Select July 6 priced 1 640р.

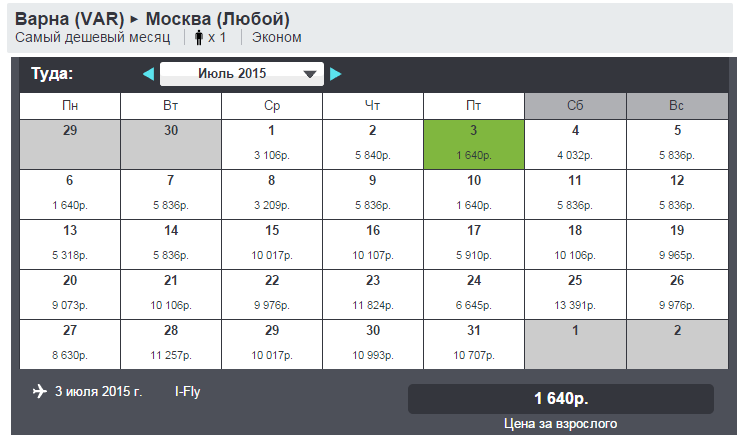pyautogui.click(x=70, y=195)
